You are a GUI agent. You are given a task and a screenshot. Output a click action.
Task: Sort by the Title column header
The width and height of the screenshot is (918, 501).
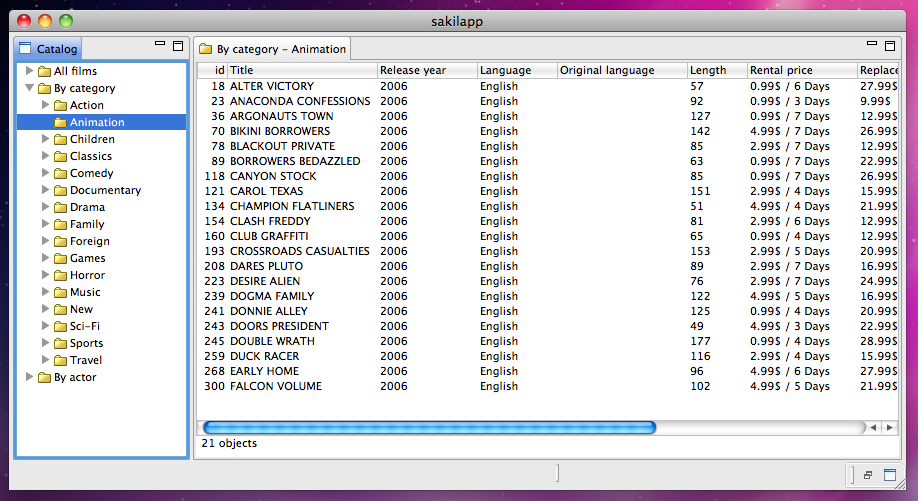pyautogui.click(x=302, y=70)
